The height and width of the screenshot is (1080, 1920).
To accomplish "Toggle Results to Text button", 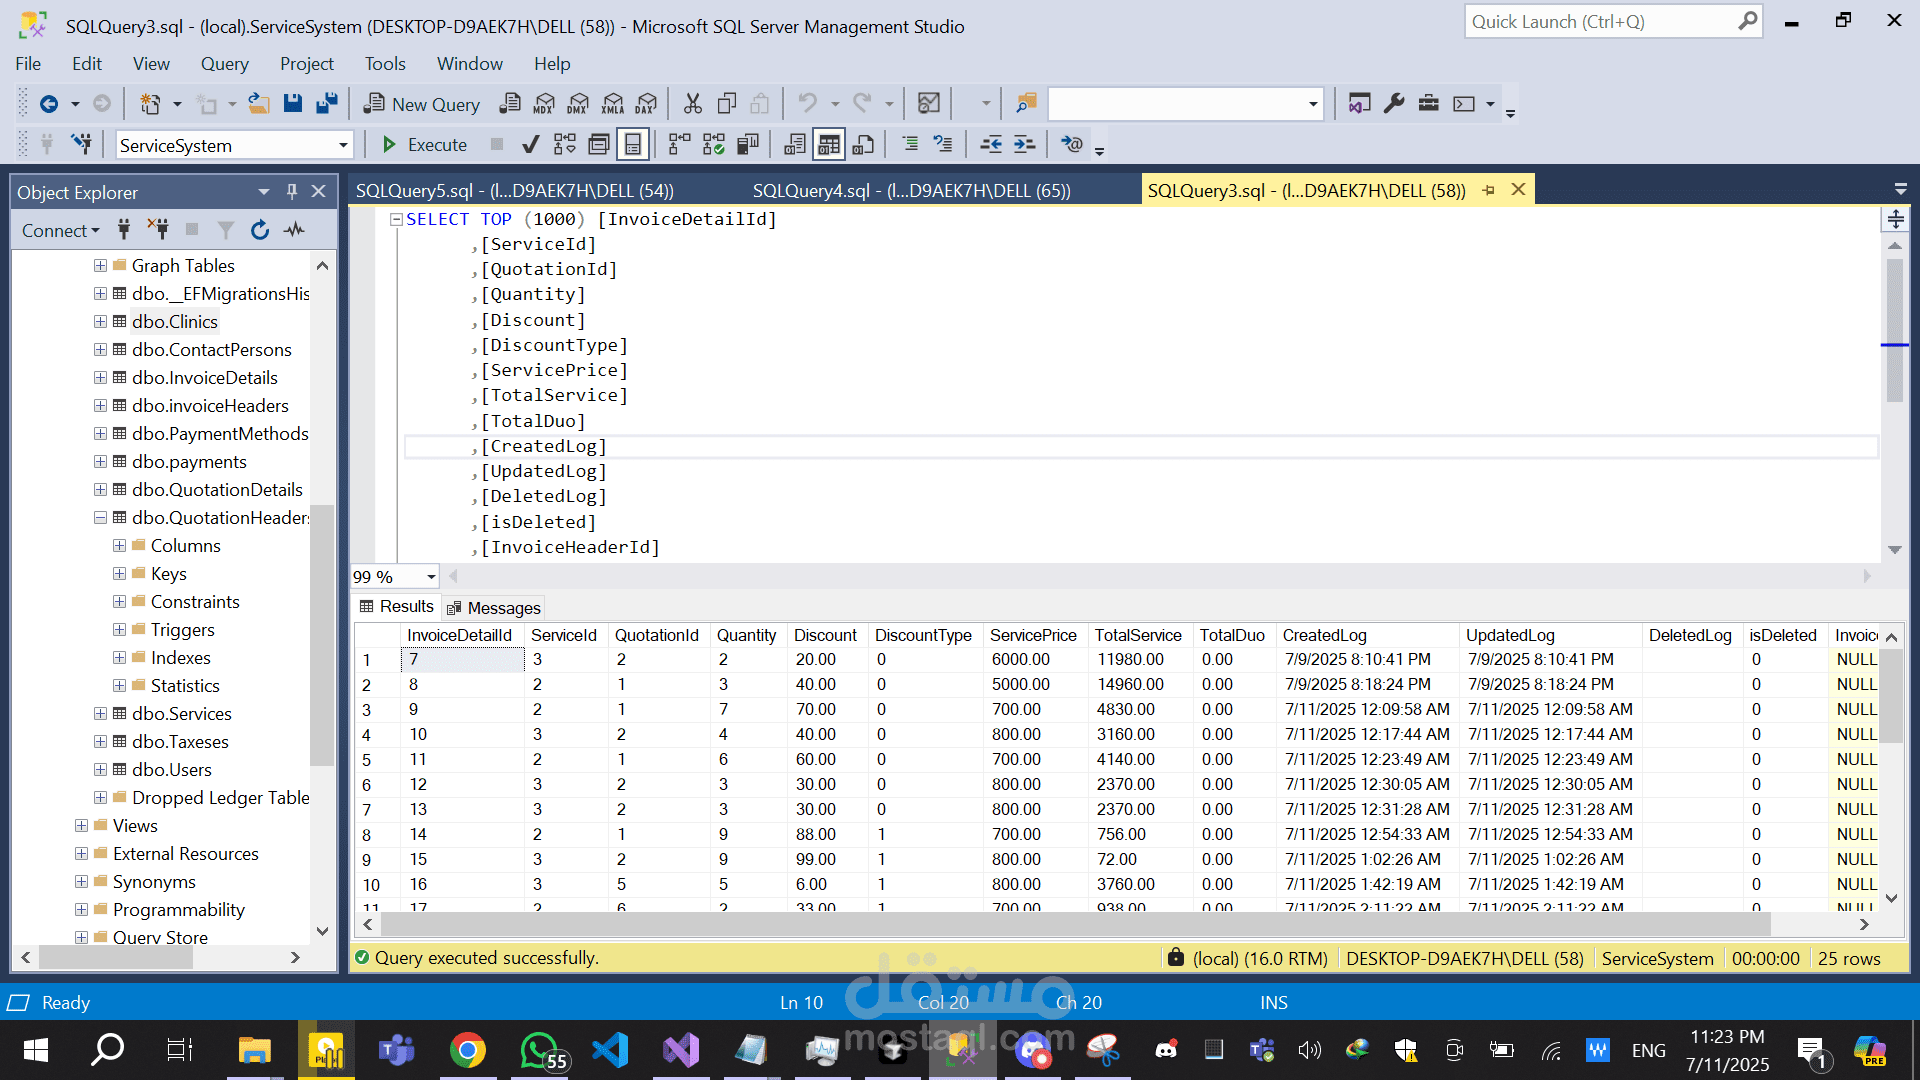I will [x=795, y=145].
